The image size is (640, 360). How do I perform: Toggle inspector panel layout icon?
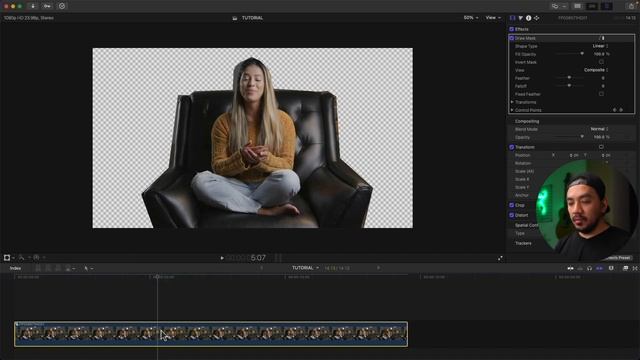pyautogui.click(x=607, y=6)
